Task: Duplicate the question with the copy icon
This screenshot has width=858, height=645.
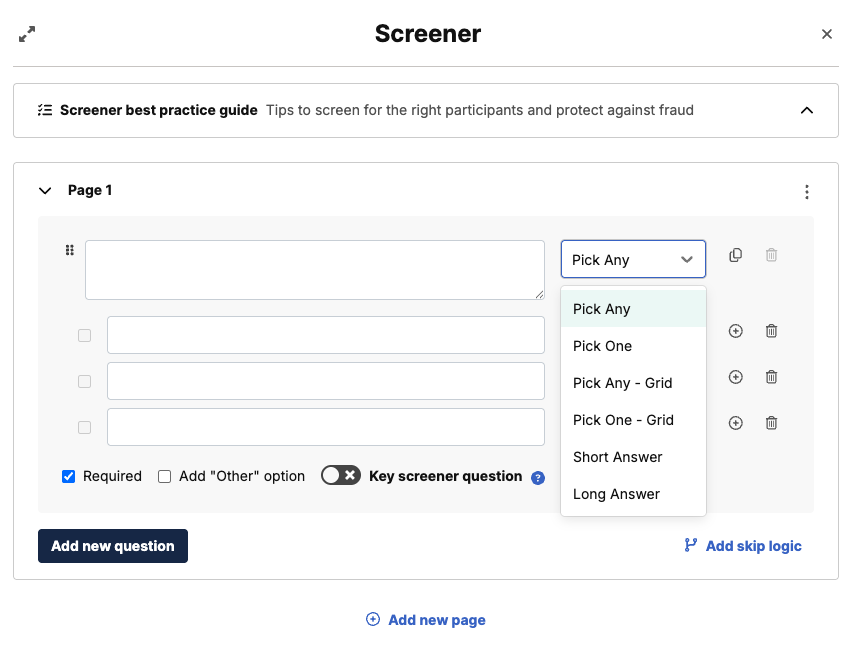Action: [736, 255]
